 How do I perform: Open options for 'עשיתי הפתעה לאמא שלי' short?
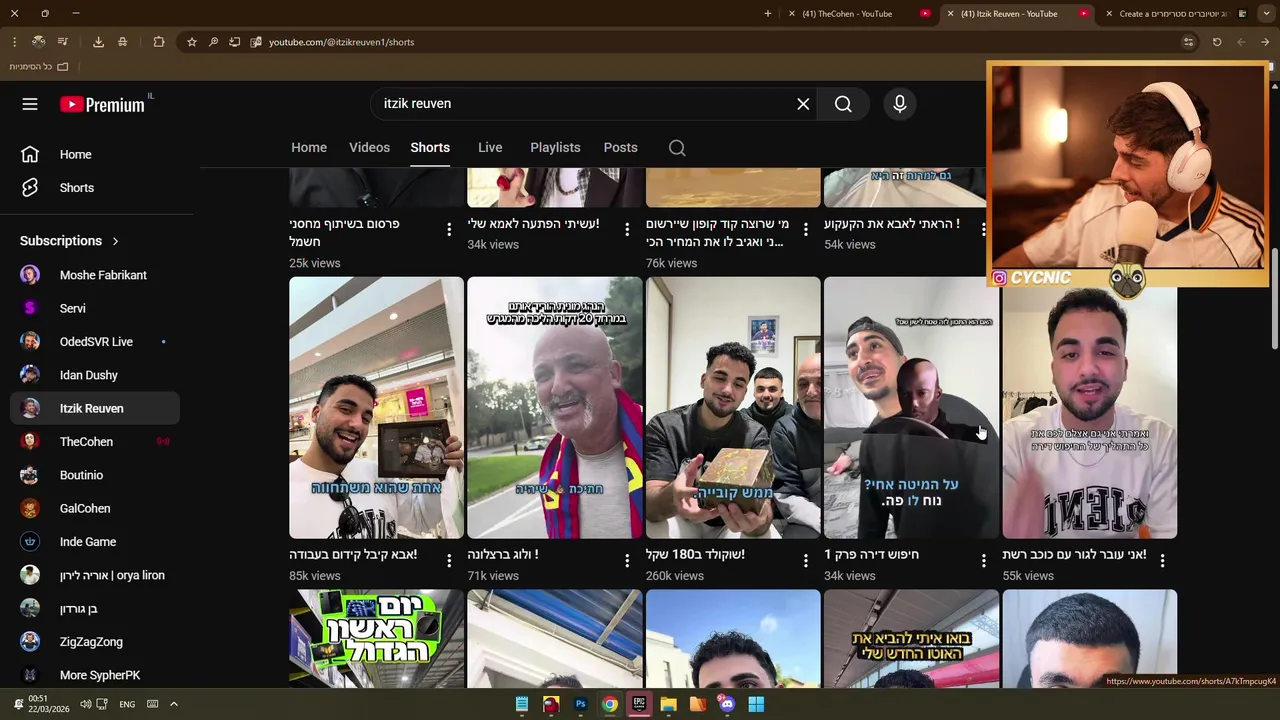tap(627, 230)
